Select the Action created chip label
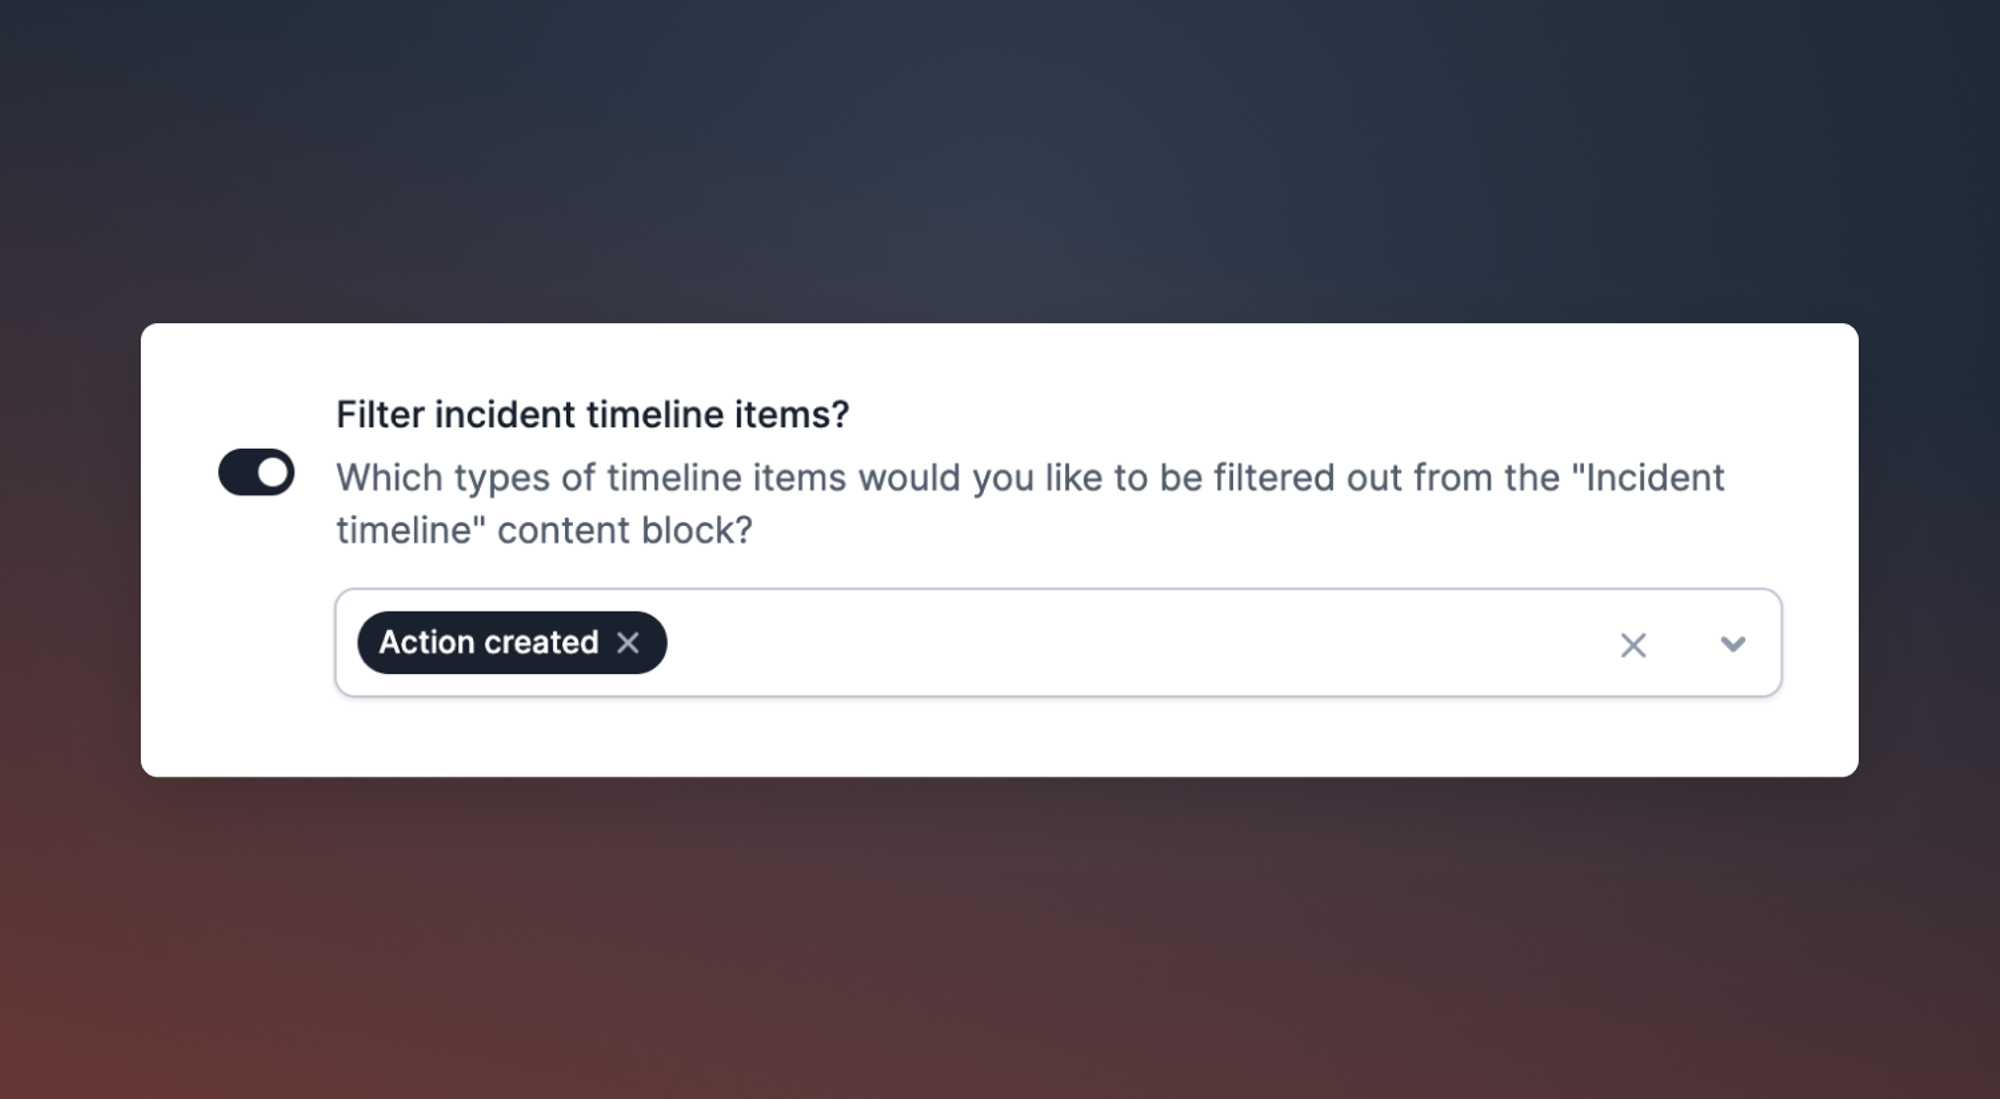The image size is (2000, 1099). [x=488, y=642]
